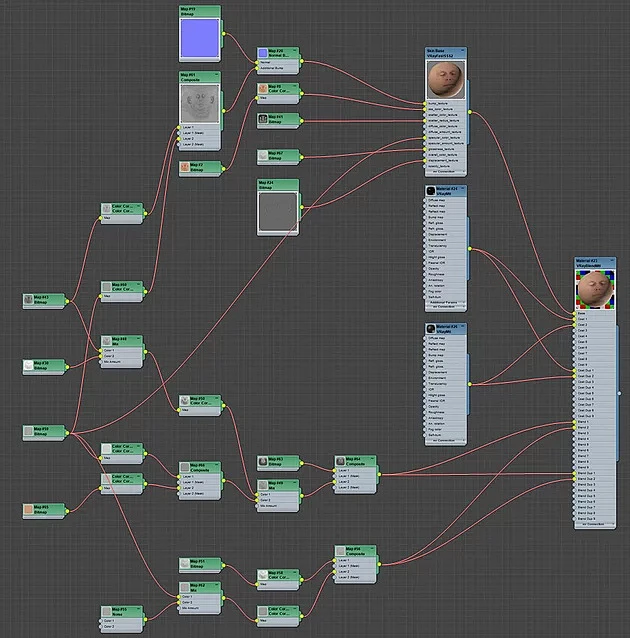Select the Map #41 Bitmap node icon
The image size is (630, 638).
263,120
